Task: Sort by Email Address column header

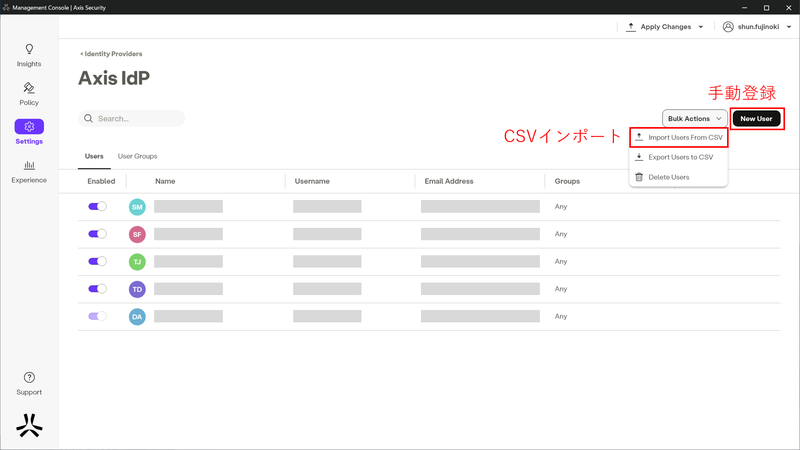Action: point(449,181)
